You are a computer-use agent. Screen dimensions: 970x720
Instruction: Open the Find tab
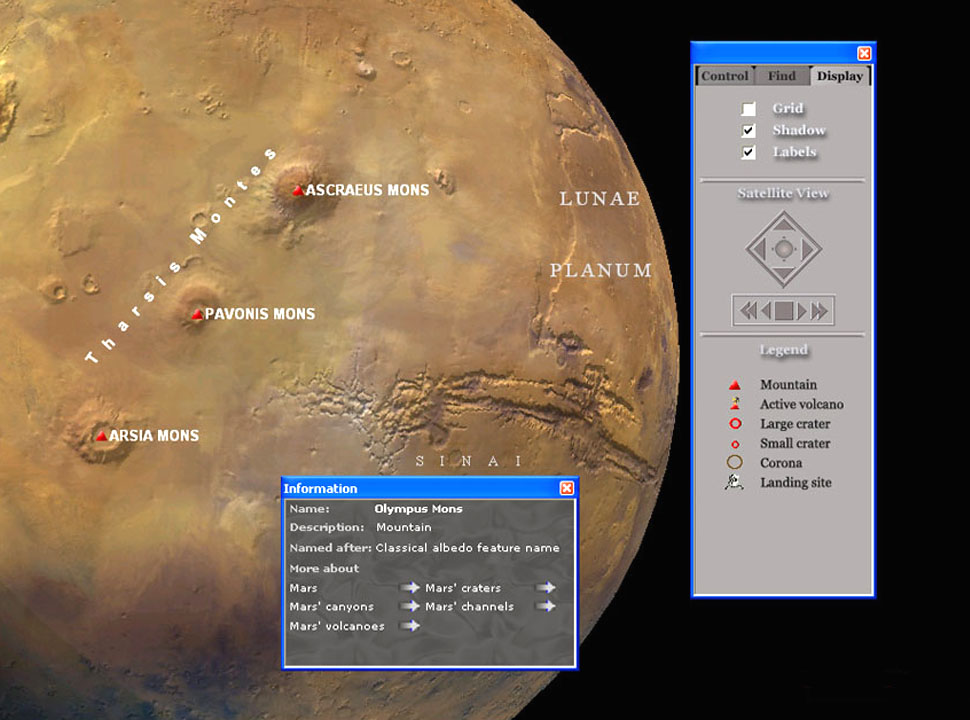[x=782, y=75]
